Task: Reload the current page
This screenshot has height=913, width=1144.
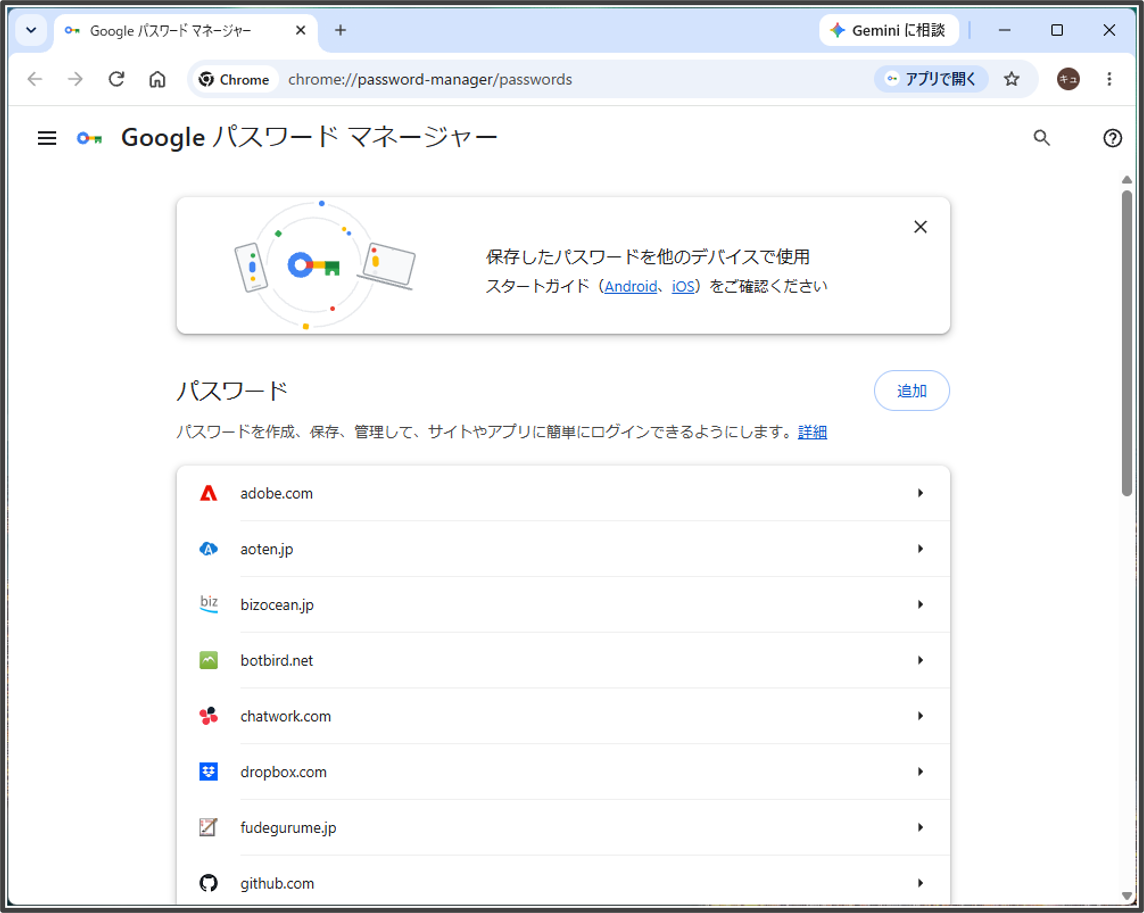Action: (116, 79)
